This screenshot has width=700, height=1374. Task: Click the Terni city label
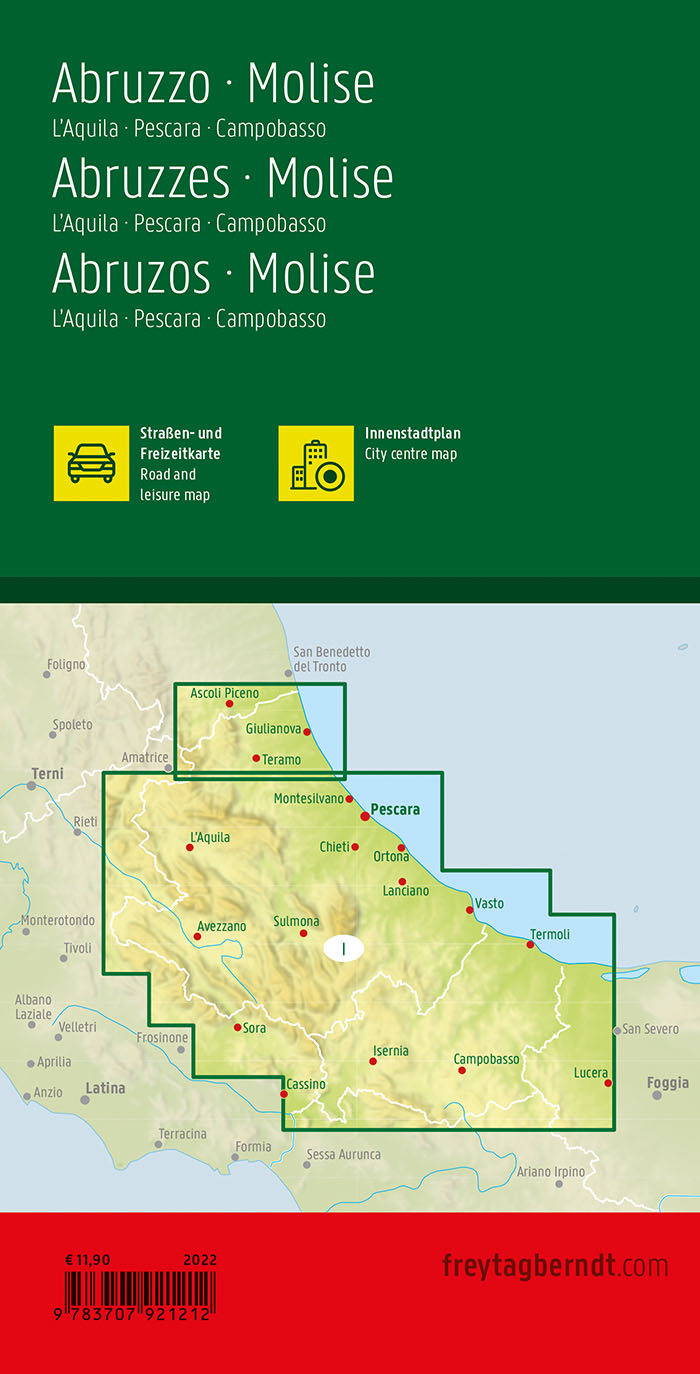pyautogui.click(x=47, y=773)
